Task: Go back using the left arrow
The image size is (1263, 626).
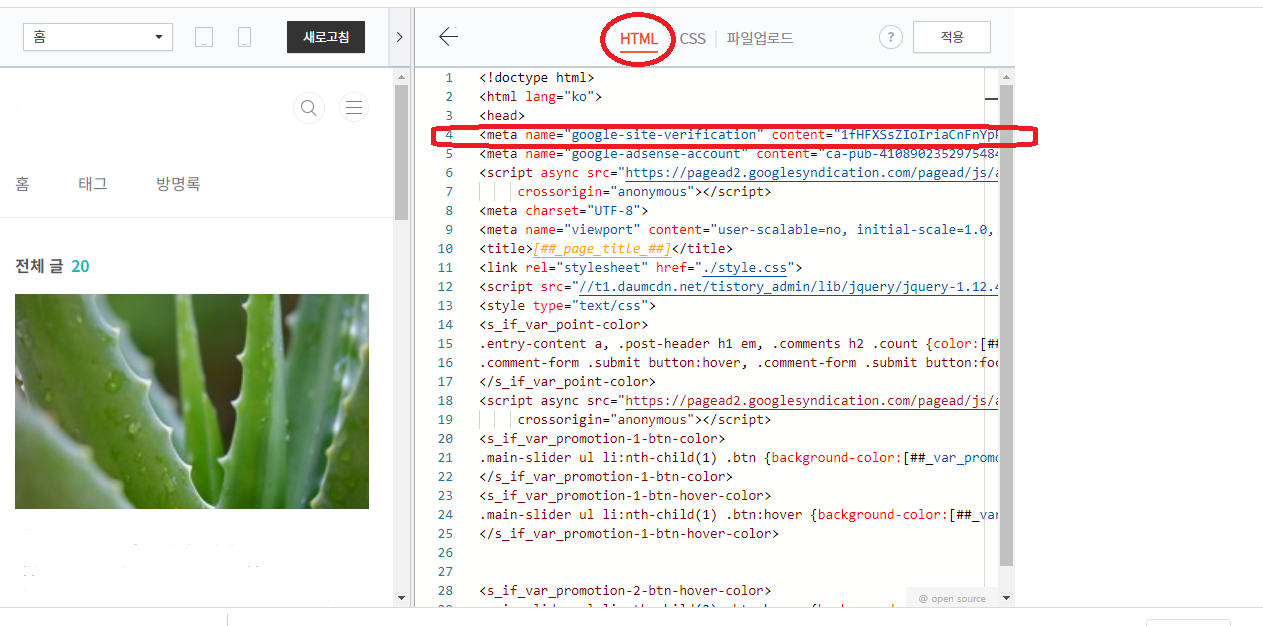Action: (x=448, y=37)
